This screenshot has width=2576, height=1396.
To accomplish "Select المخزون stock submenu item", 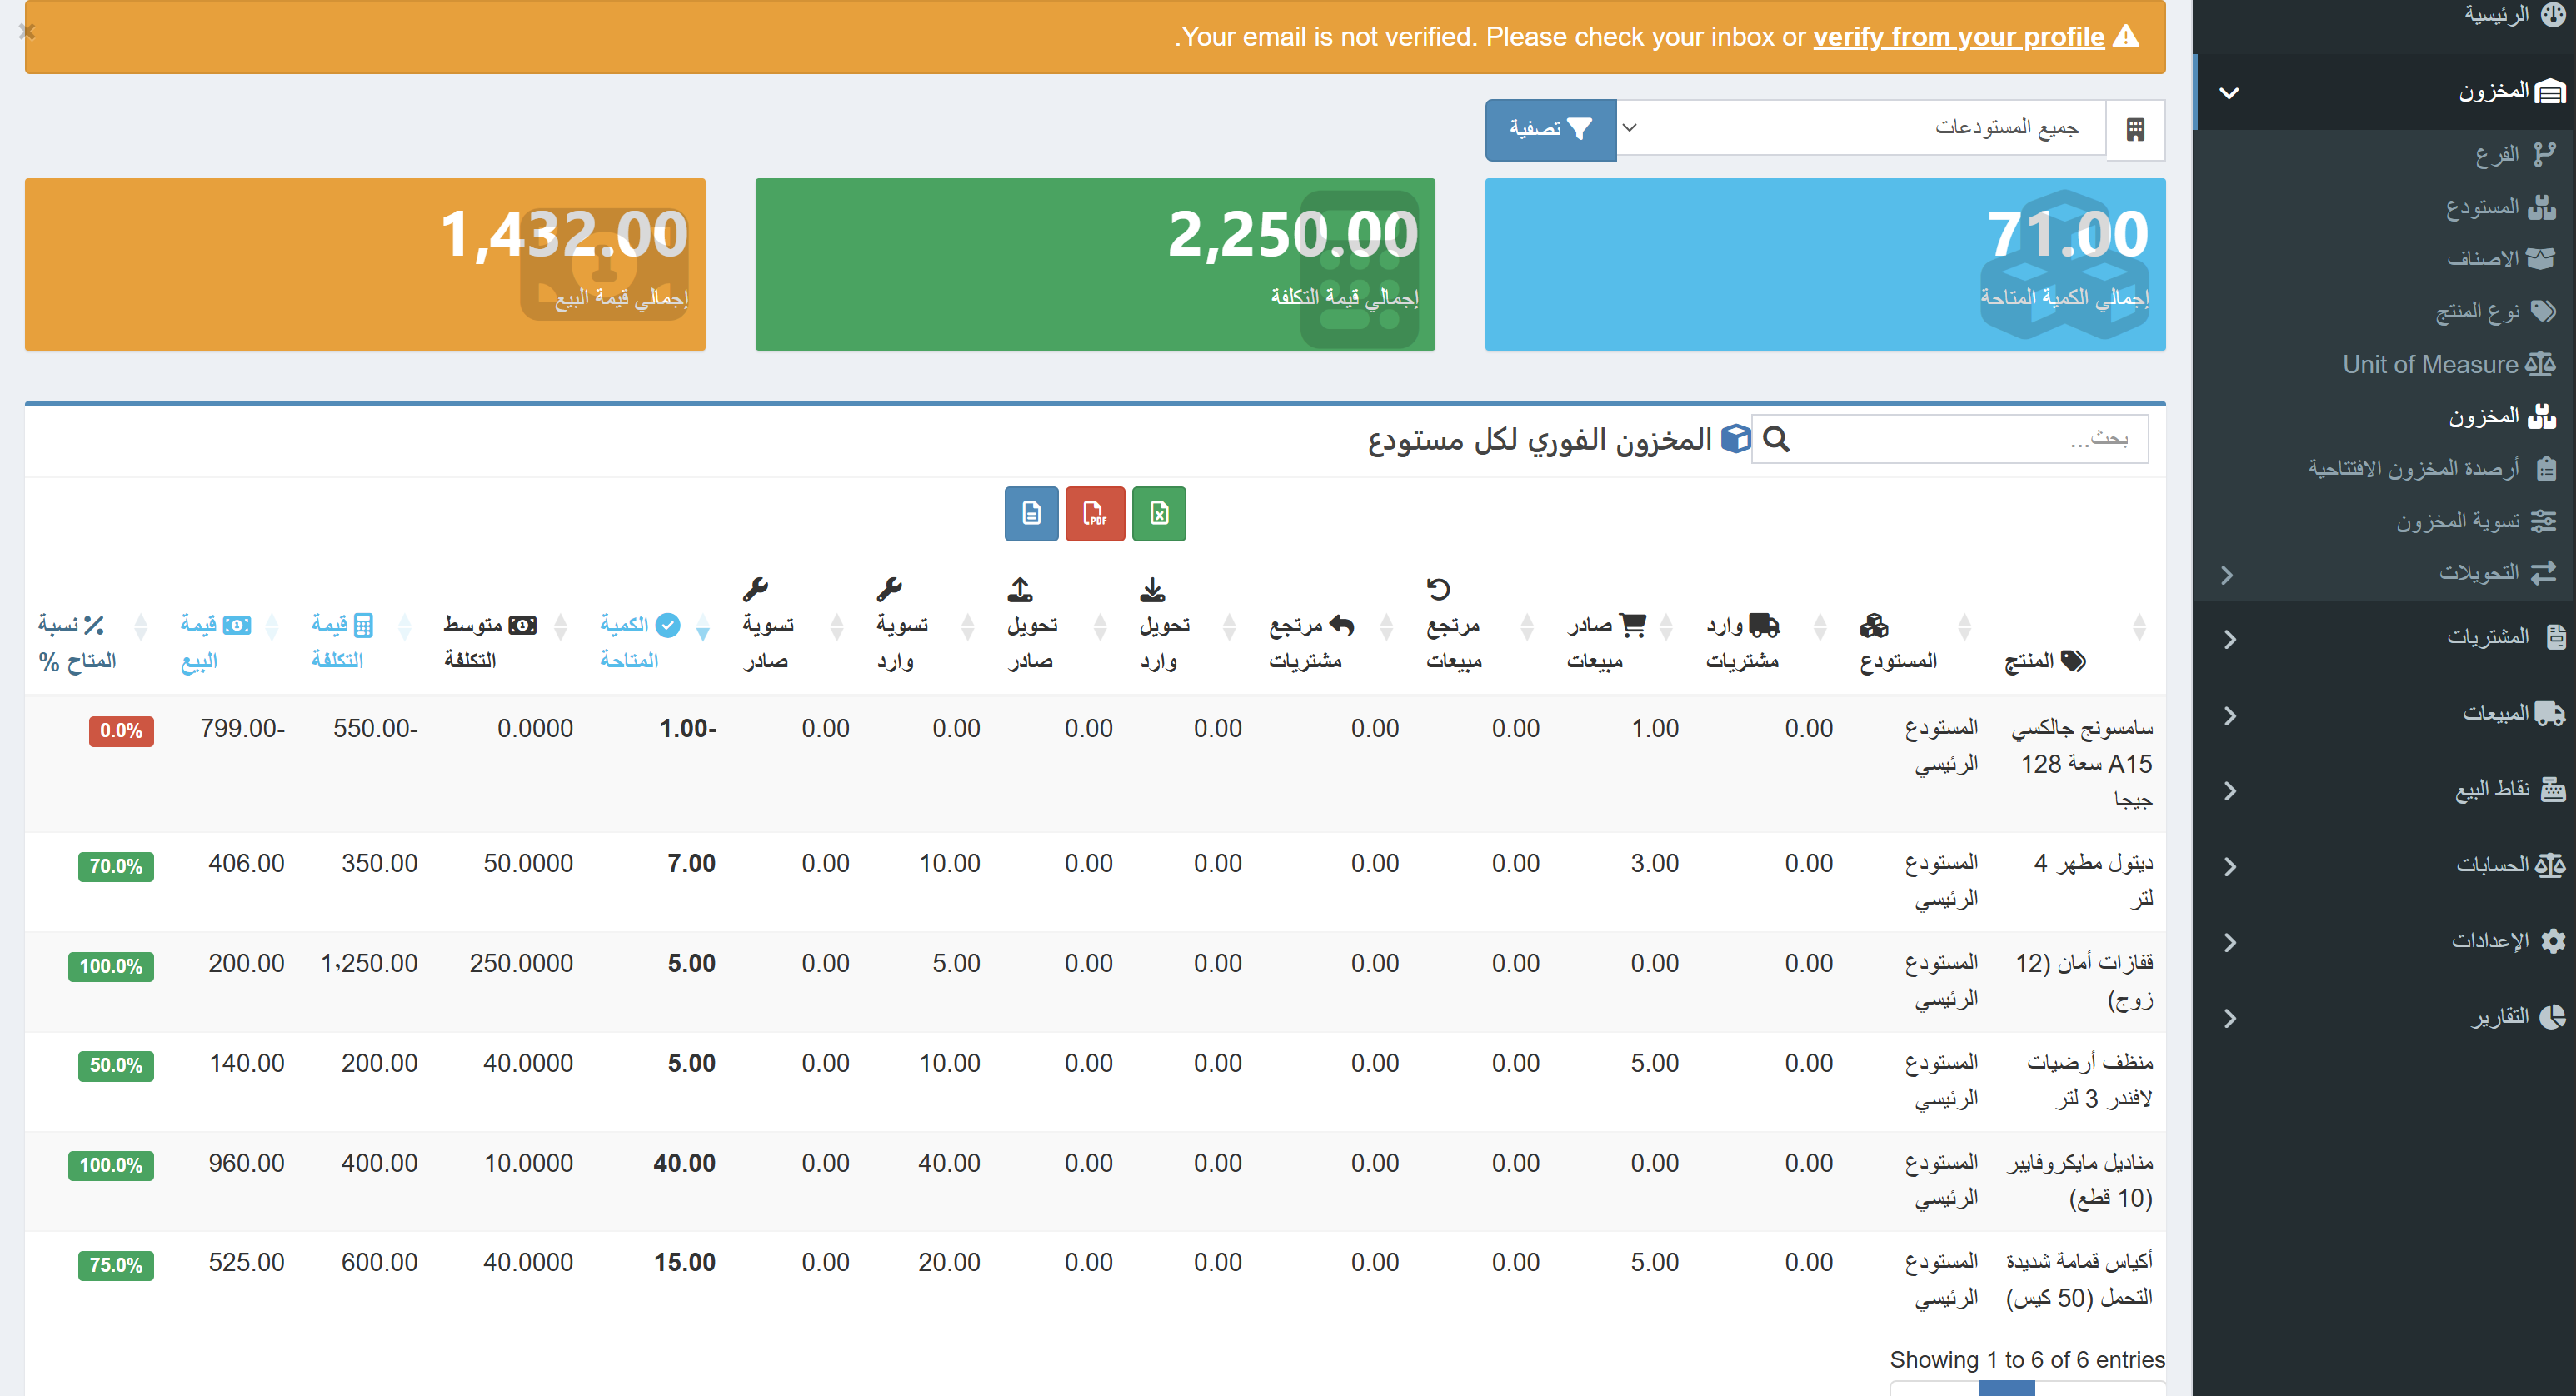I will tap(2385, 416).
